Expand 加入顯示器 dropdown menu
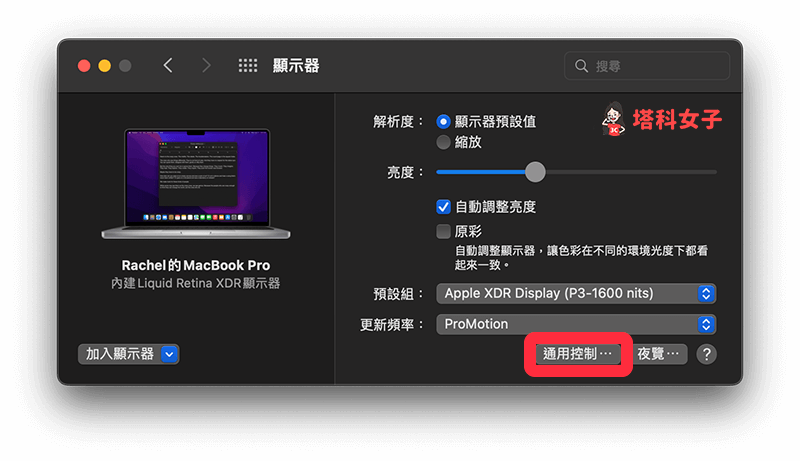The width and height of the screenshot is (800, 461). pyautogui.click(x=128, y=354)
